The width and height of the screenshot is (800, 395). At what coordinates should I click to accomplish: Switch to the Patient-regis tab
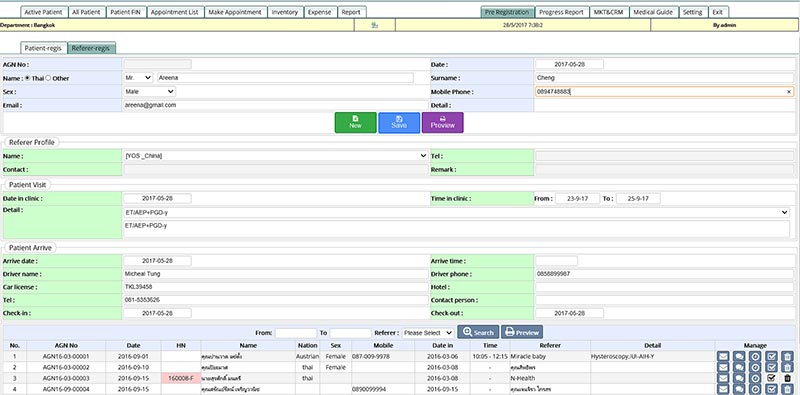(x=43, y=48)
